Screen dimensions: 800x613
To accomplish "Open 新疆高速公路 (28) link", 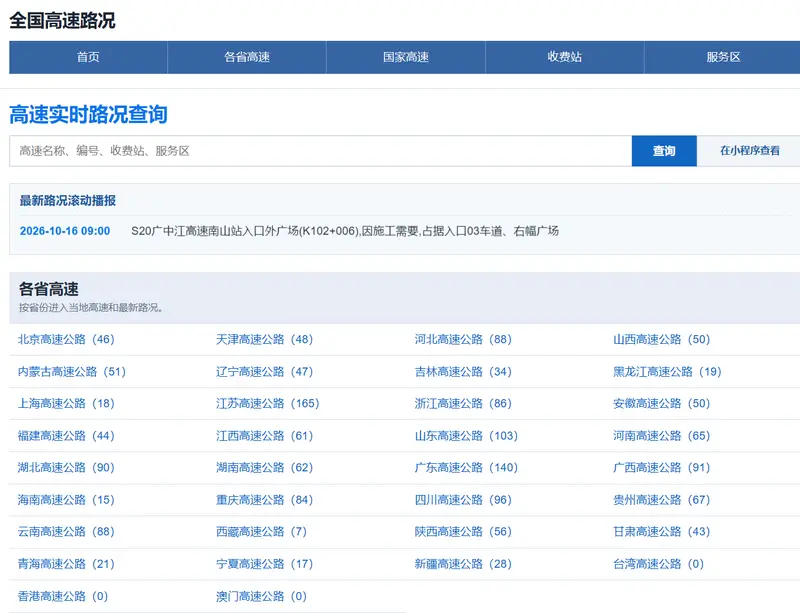I will pyautogui.click(x=463, y=564).
